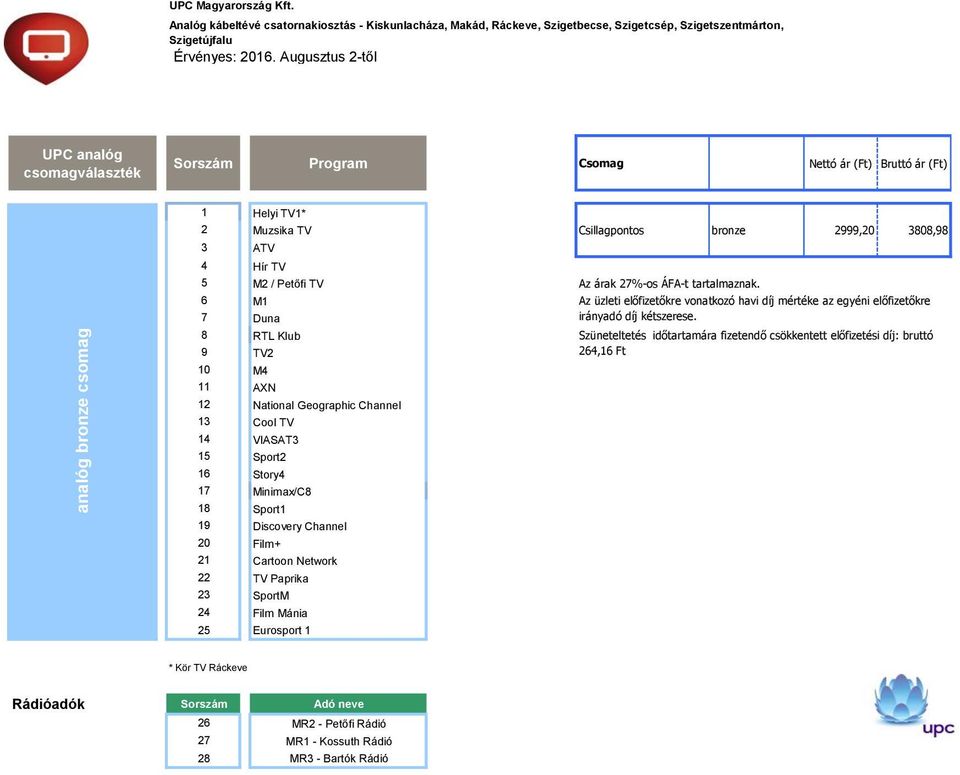
Task: Select Sport2 in the list
Action: pos(269,457)
